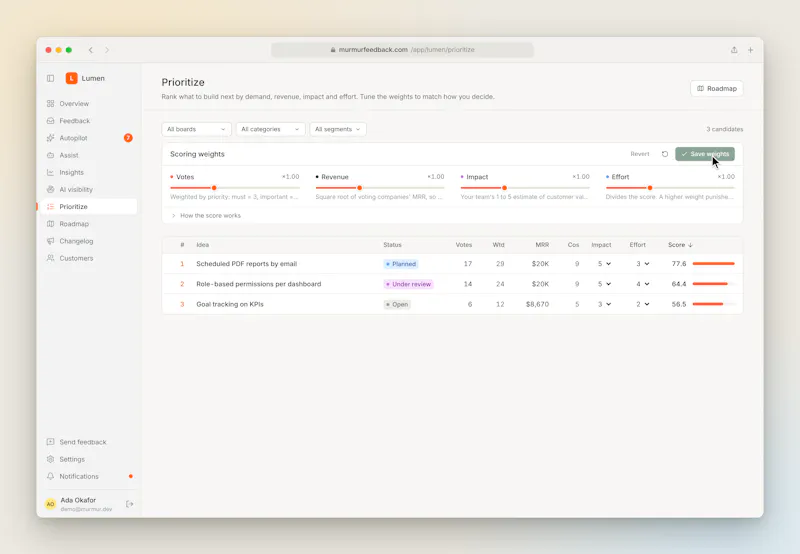Screen dimensions: 800x554
Task: Click the Overview grid icon
Action: coord(51,104)
